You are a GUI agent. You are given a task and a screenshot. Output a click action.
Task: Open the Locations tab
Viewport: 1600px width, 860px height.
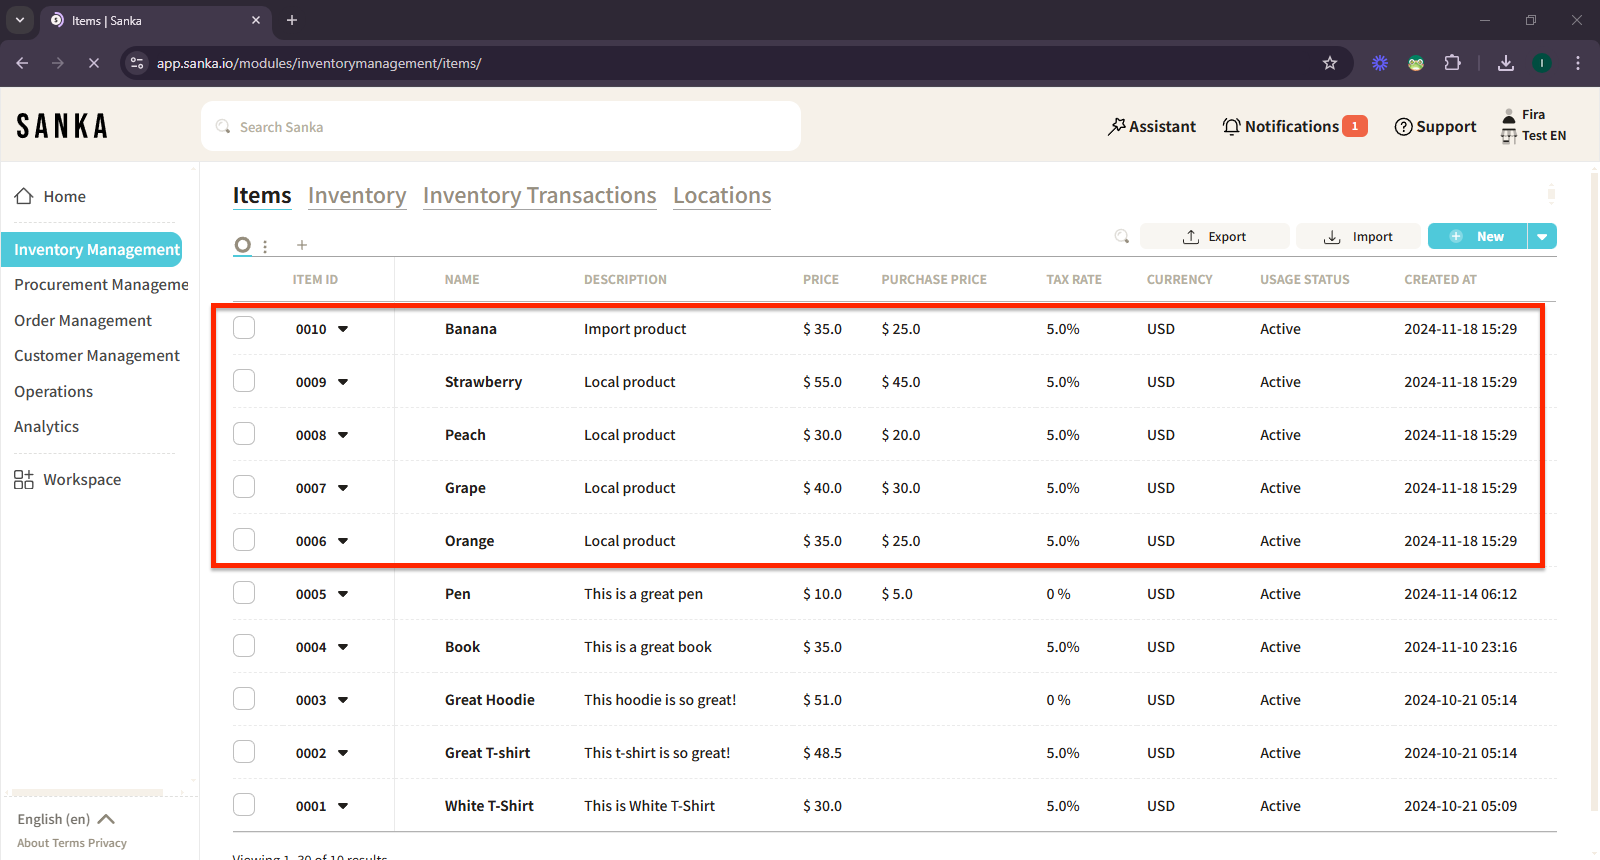point(722,196)
